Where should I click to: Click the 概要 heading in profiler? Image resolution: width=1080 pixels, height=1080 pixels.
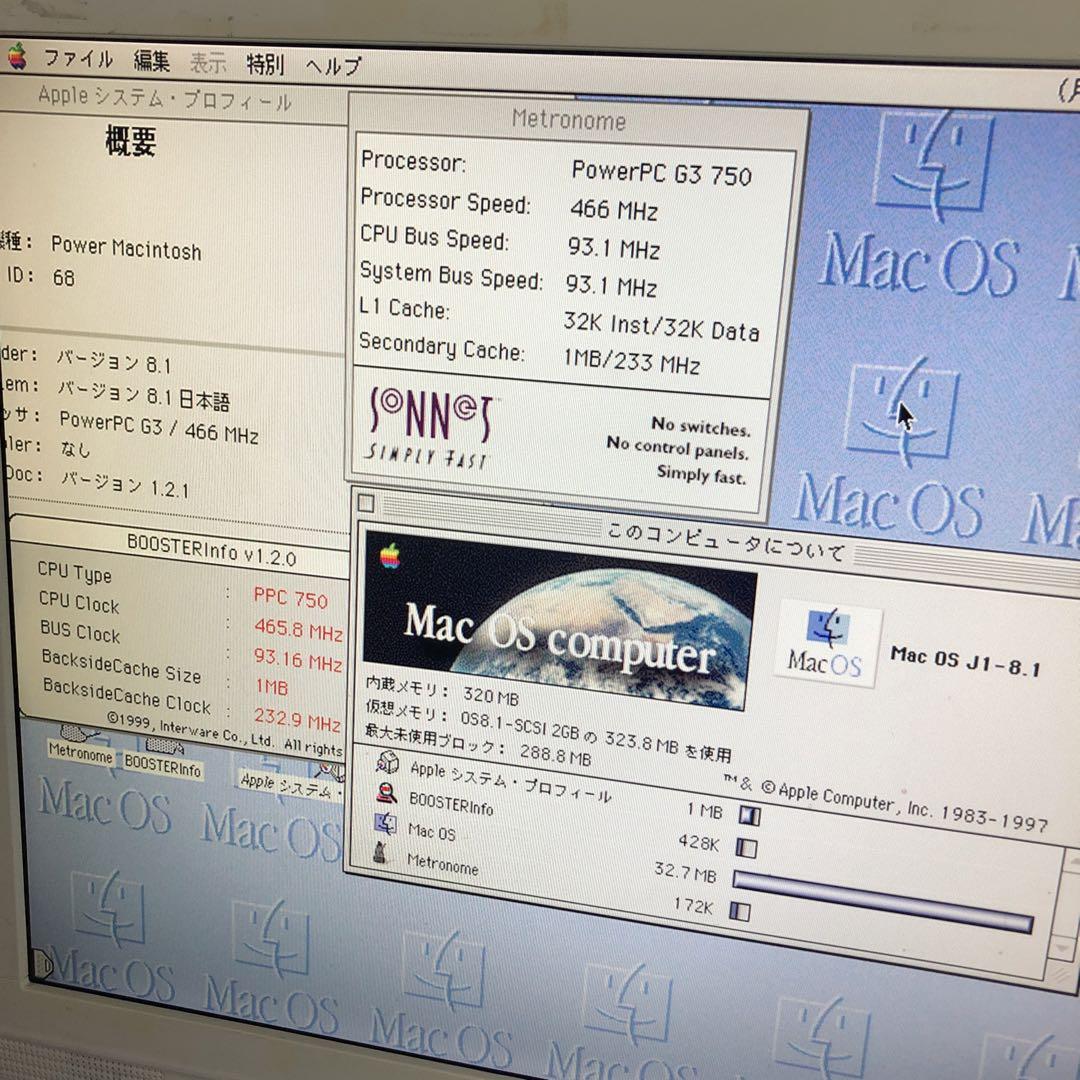click(131, 141)
